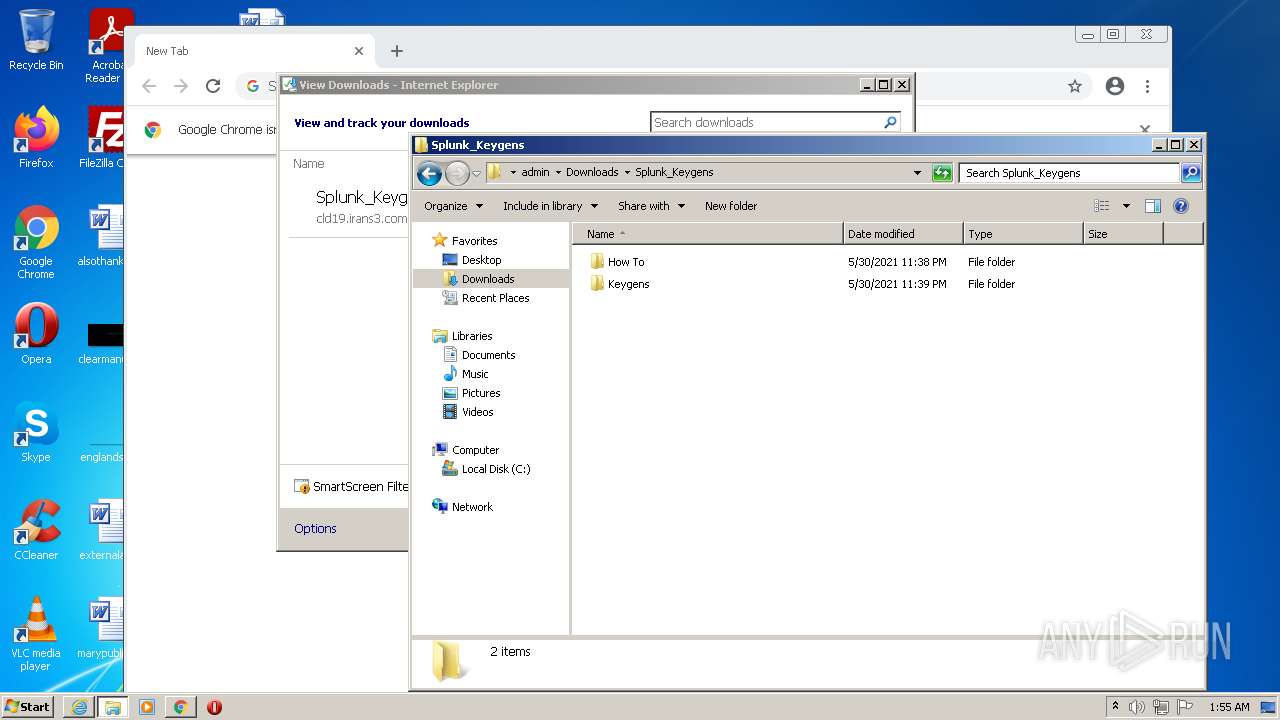Create a New folder
Screen dimensions: 1280x720
pos(731,206)
